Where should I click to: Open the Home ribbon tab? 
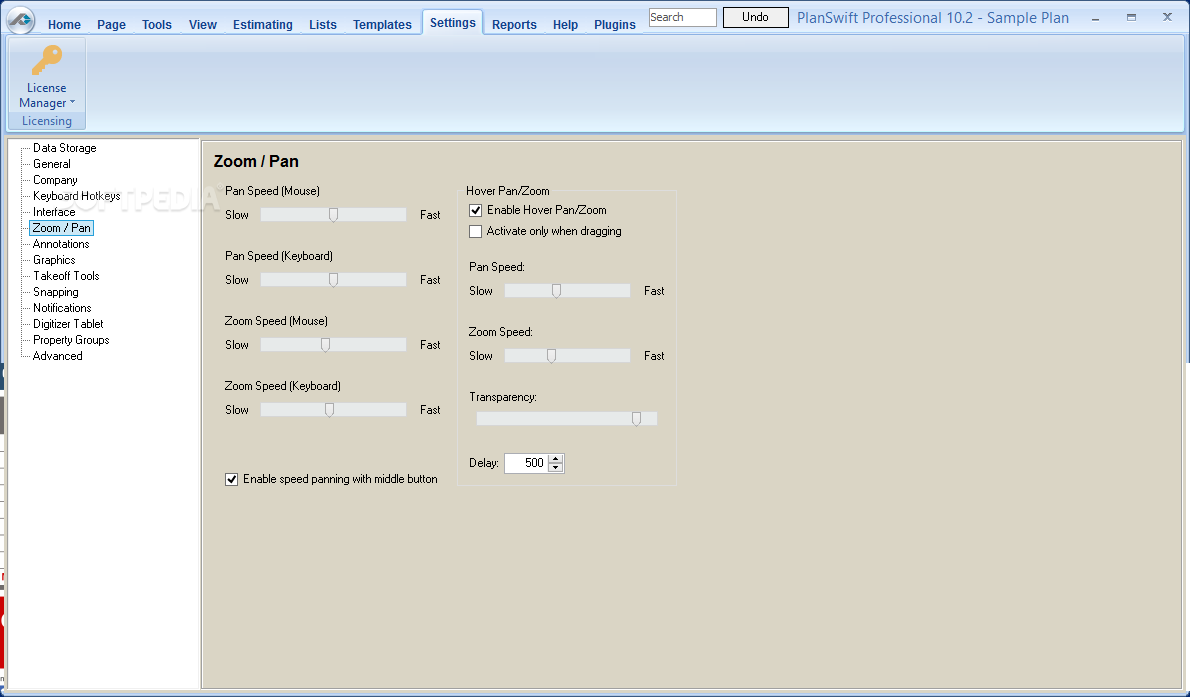pos(65,24)
